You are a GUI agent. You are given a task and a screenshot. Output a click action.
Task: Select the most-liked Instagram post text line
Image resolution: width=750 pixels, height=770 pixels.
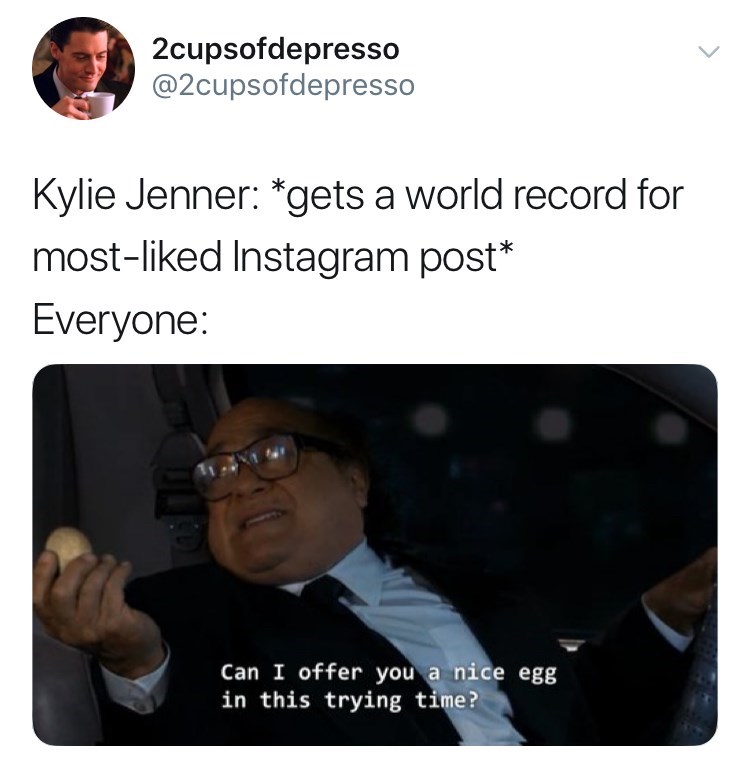point(273,258)
